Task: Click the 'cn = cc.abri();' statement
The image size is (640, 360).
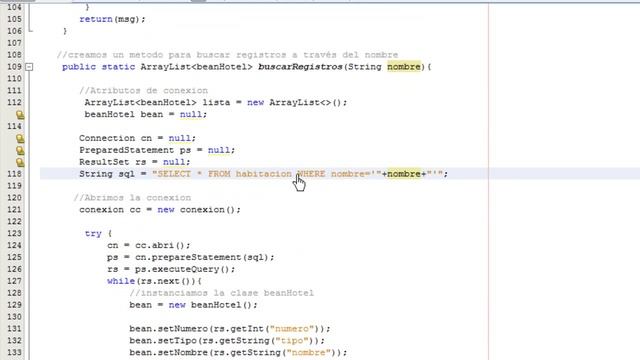Action: pyautogui.click(x=149, y=245)
